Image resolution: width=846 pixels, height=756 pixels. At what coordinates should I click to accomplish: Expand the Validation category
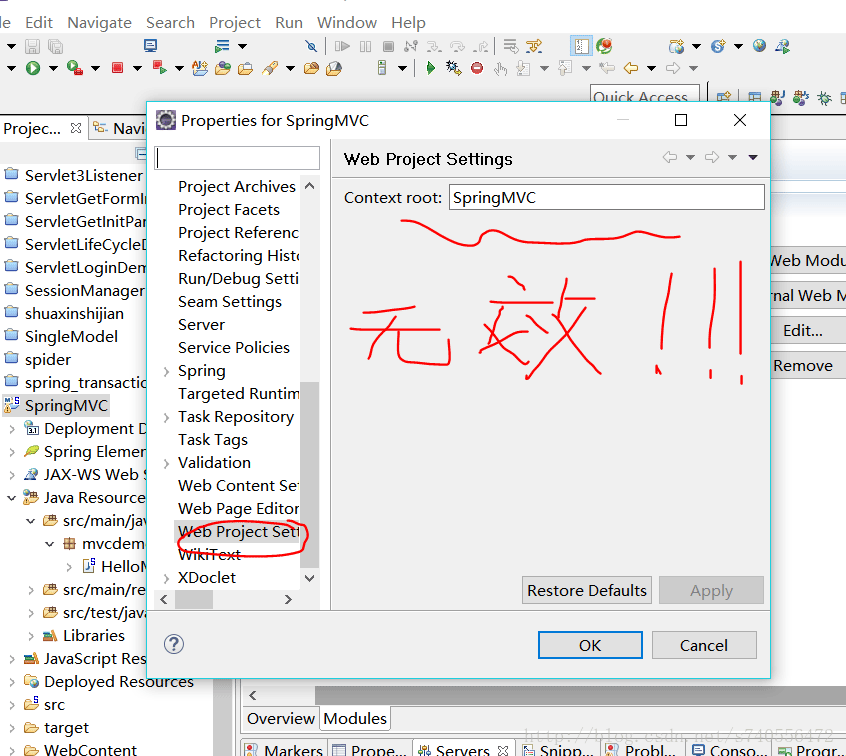166,463
